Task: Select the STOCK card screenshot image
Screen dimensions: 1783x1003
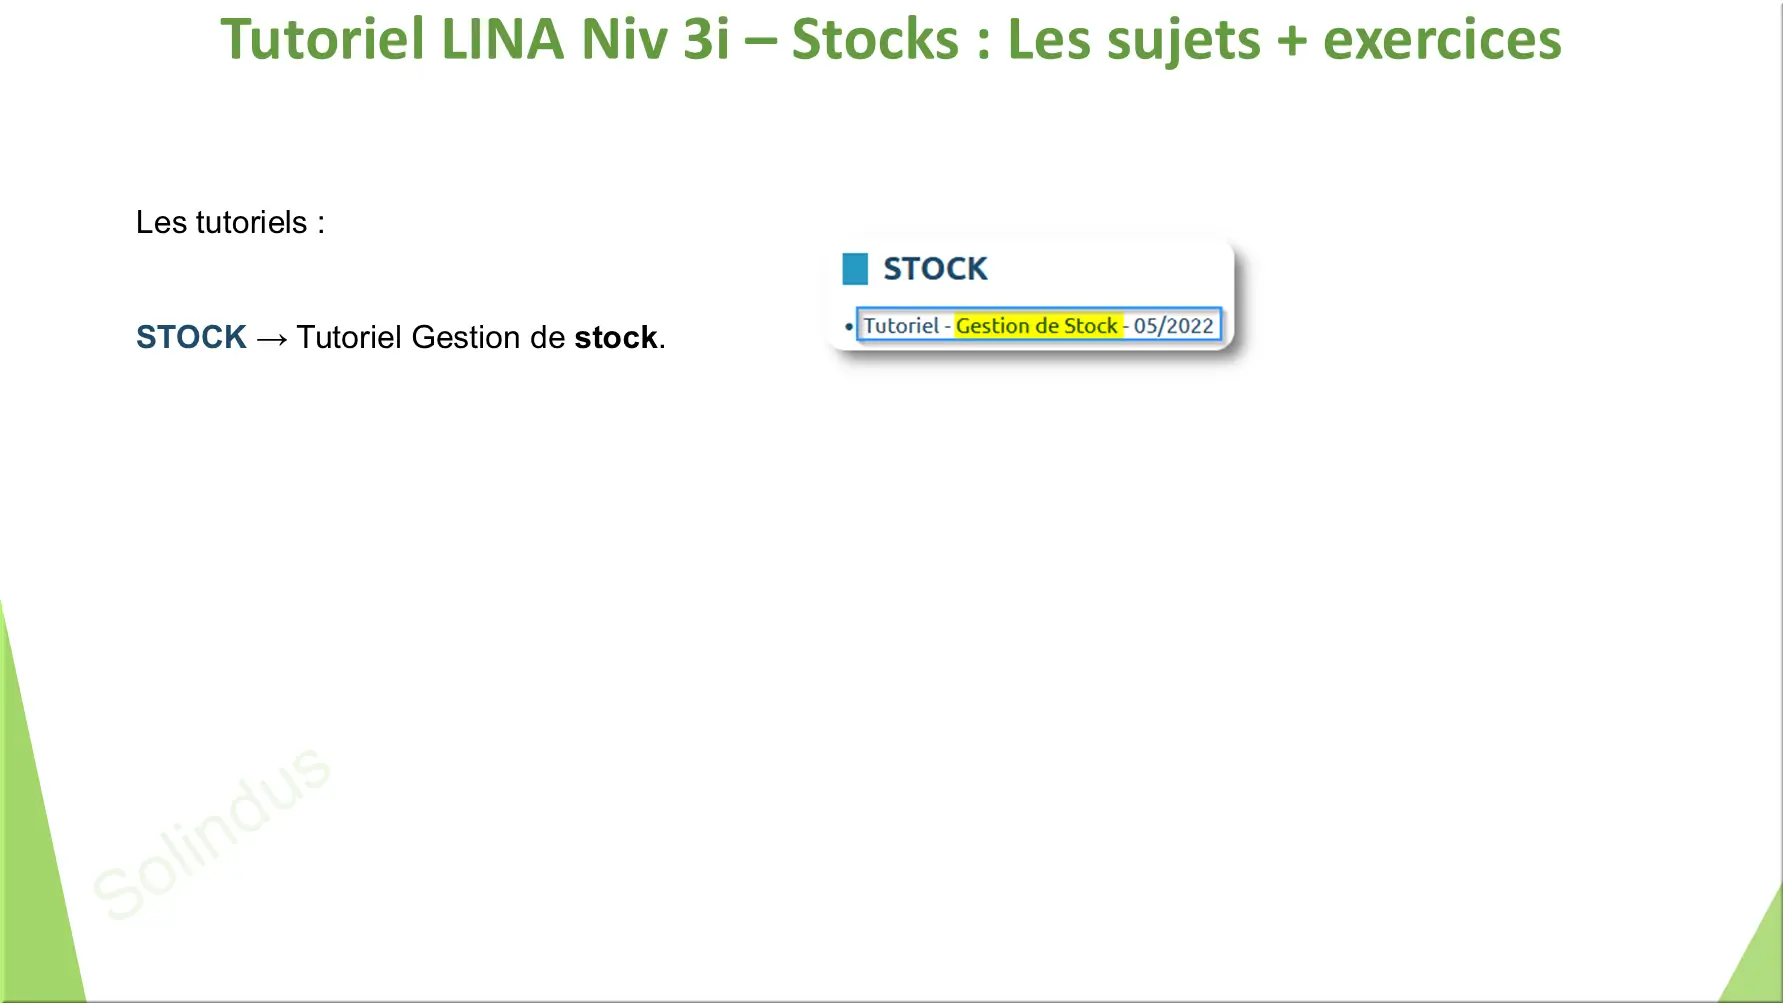Action: pos(1034,295)
